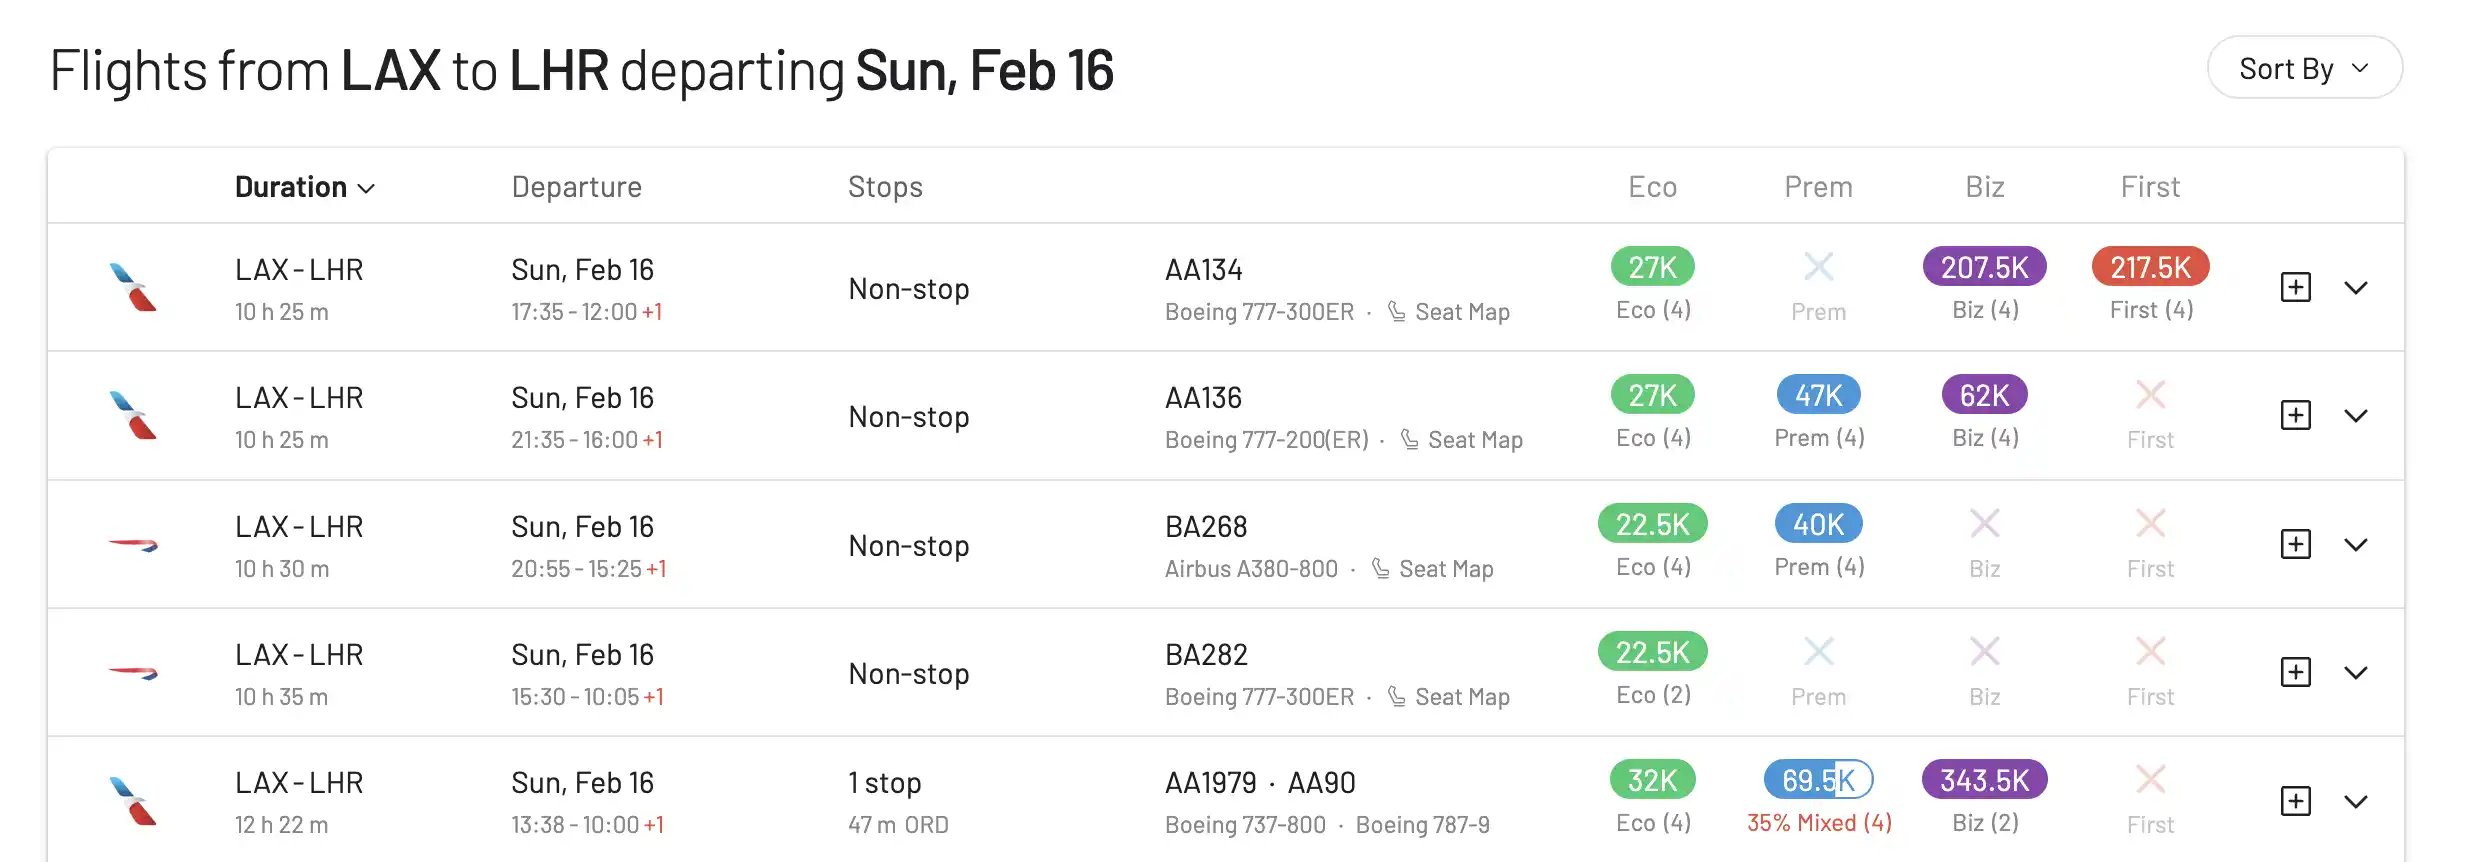2468x862 pixels.
Task: Click the Departure column header
Action: 577,187
